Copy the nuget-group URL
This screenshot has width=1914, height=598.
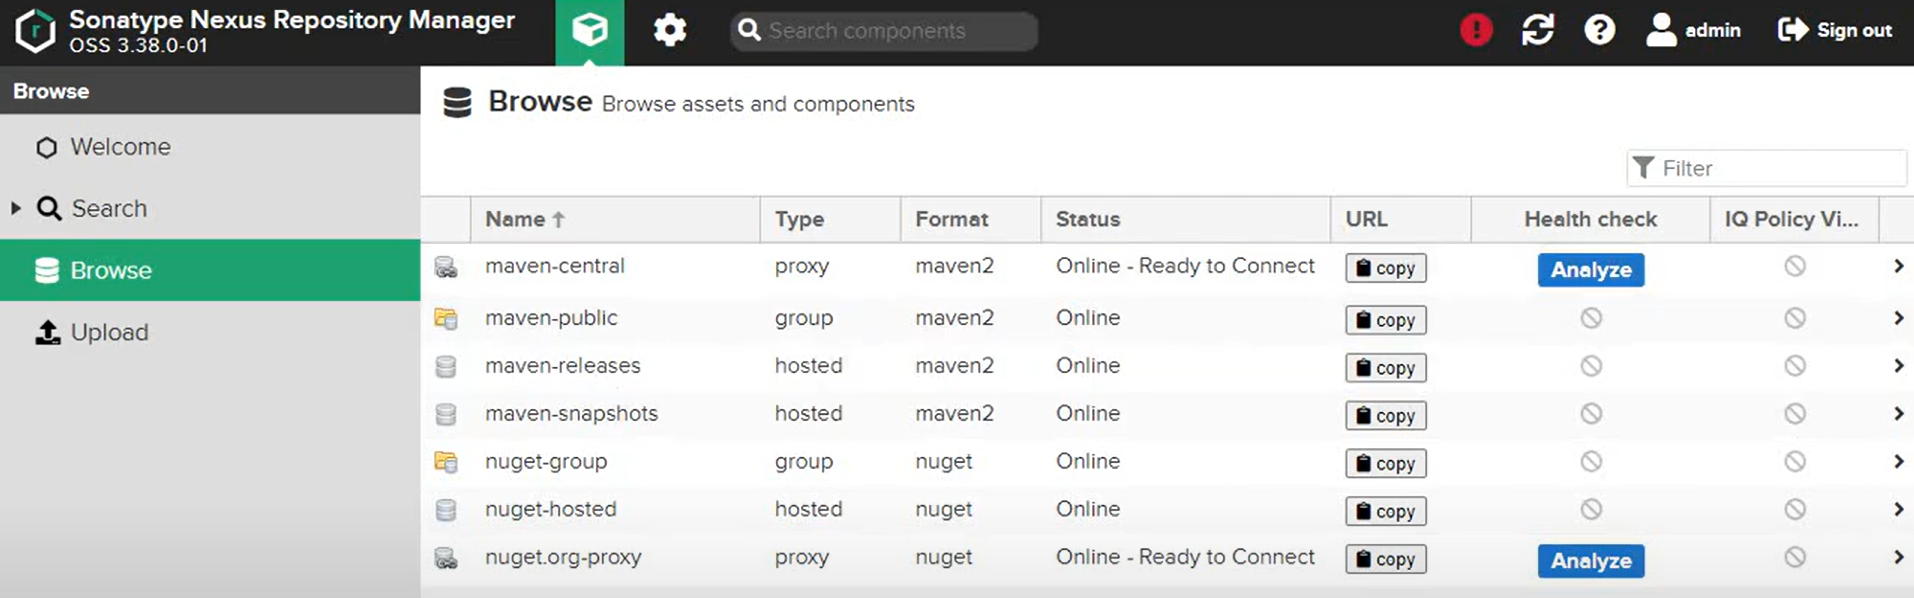tap(1386, 464)
